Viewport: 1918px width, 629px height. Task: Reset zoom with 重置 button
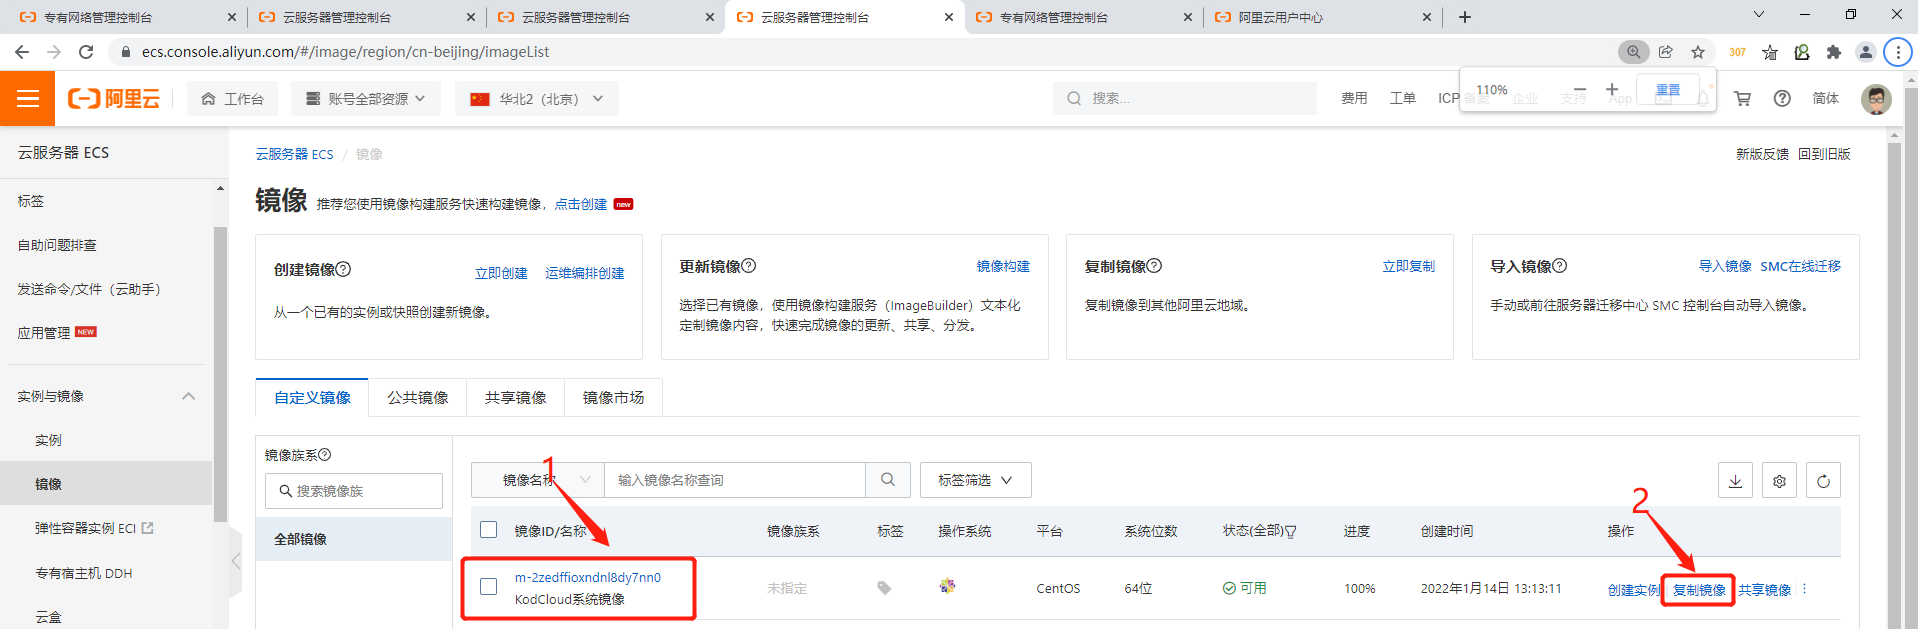pyautogui.click(x=1668, y=90)
